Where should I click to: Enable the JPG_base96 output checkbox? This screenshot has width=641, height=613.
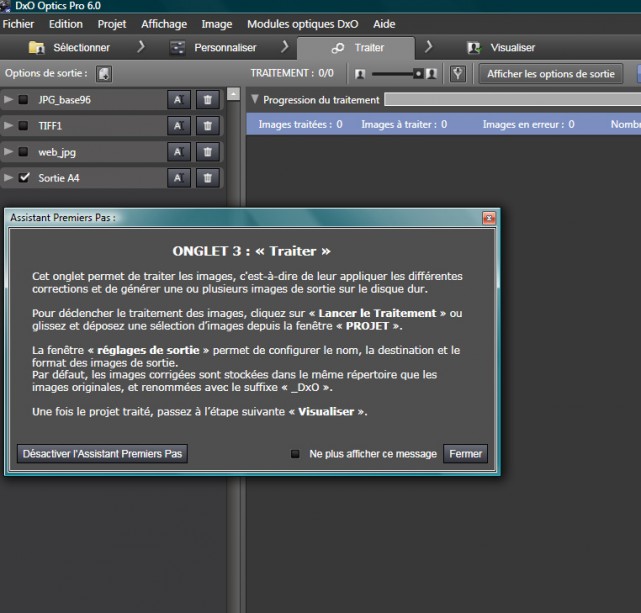tap(23, 99)
